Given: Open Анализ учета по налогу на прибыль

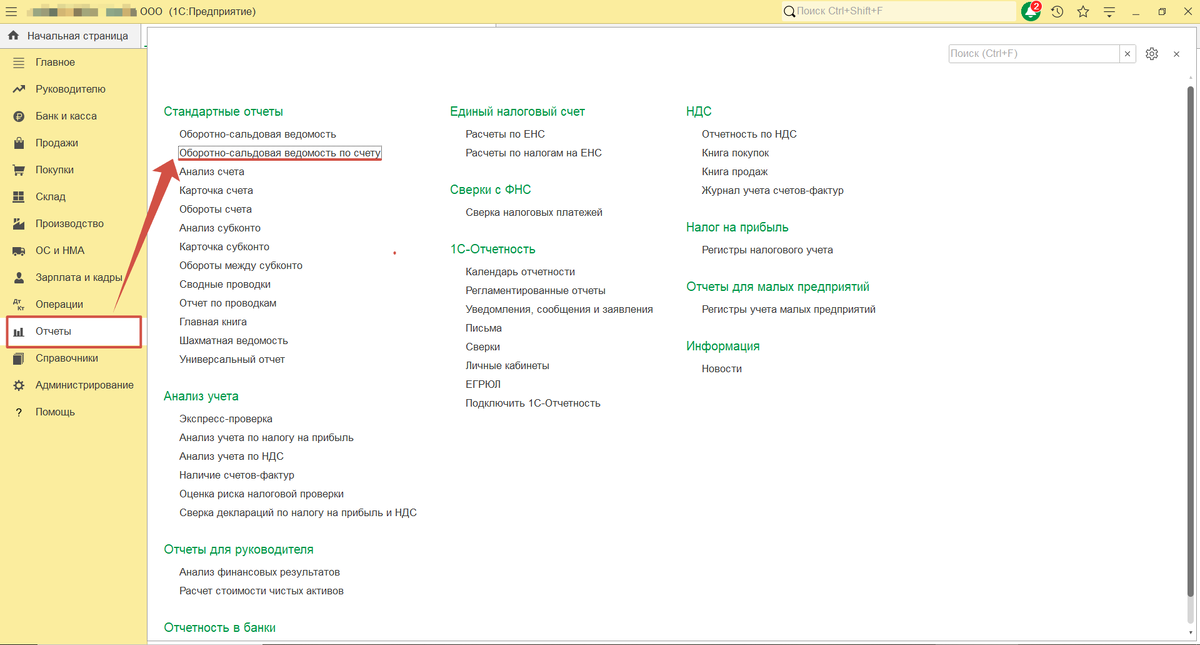Looking at the screenshot, I should pyautogui.click(x=266, y=437).
